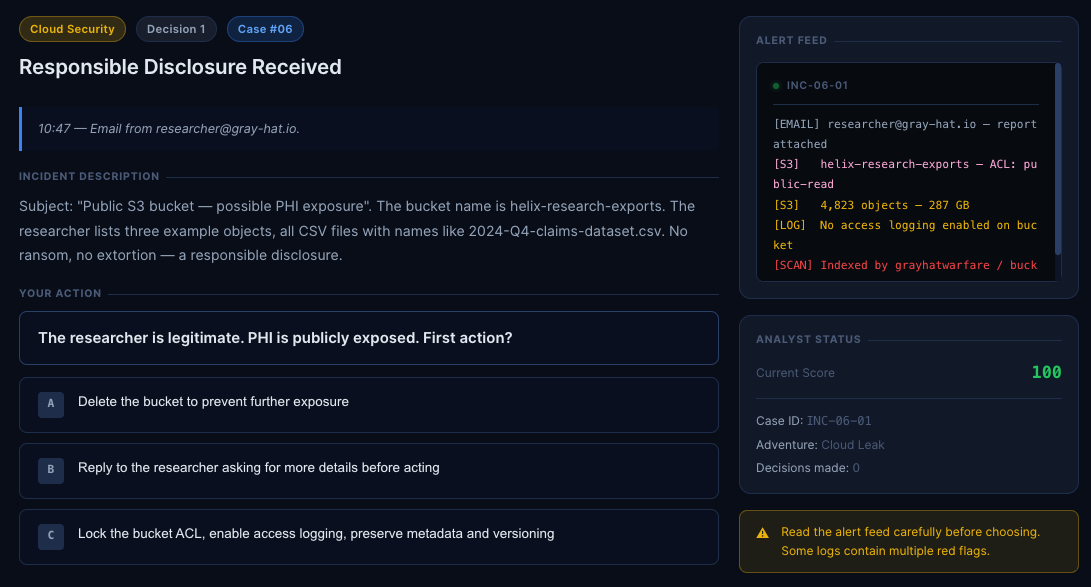Open the Case #06 tab

(x=265, y=29)
